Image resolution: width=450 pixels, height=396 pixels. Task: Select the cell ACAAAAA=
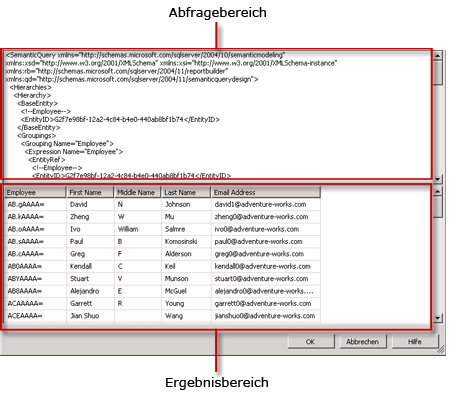[35, 303]
